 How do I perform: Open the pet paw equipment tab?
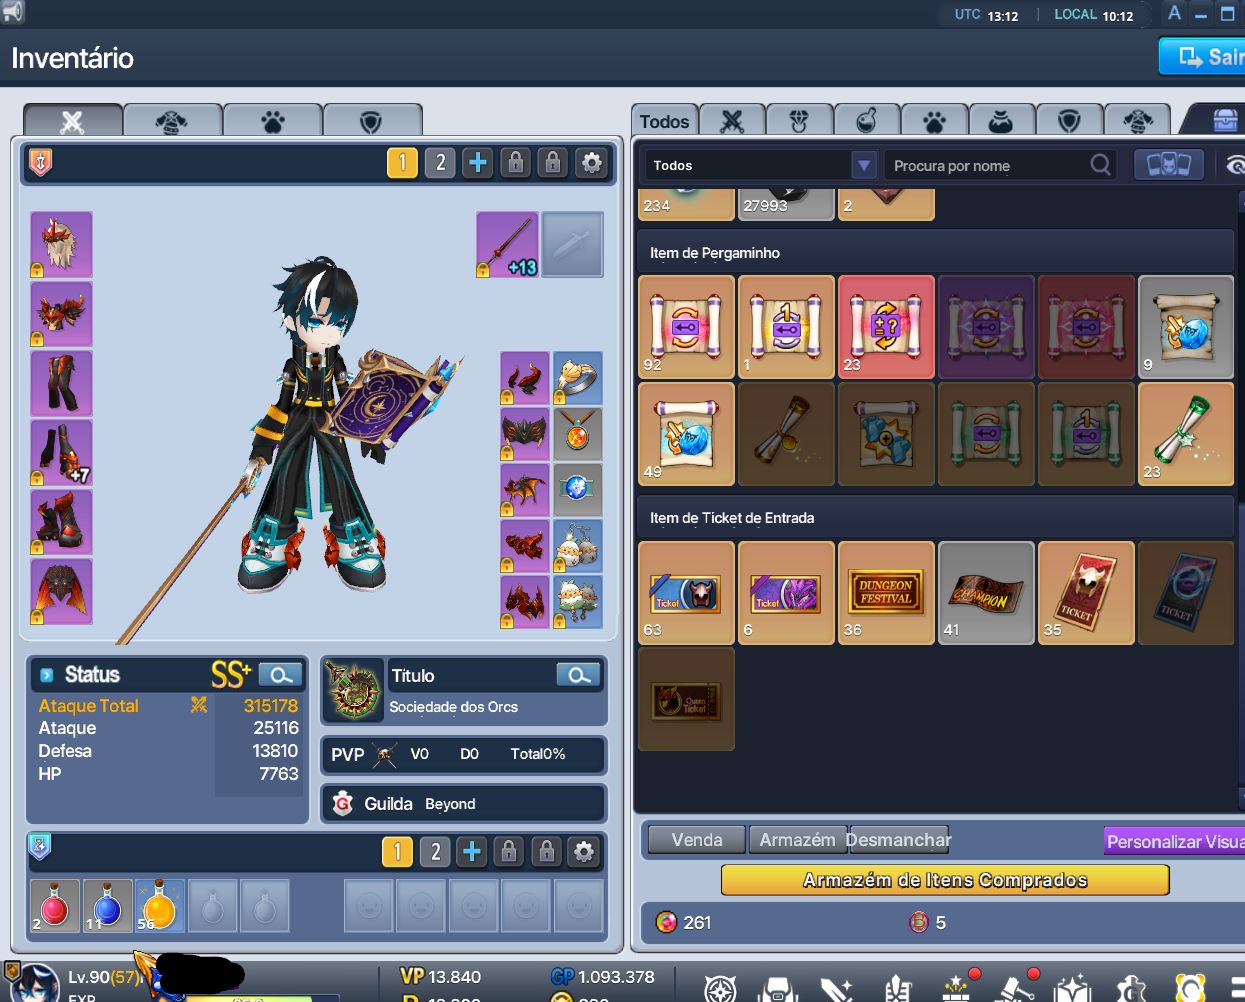point(272,120)
